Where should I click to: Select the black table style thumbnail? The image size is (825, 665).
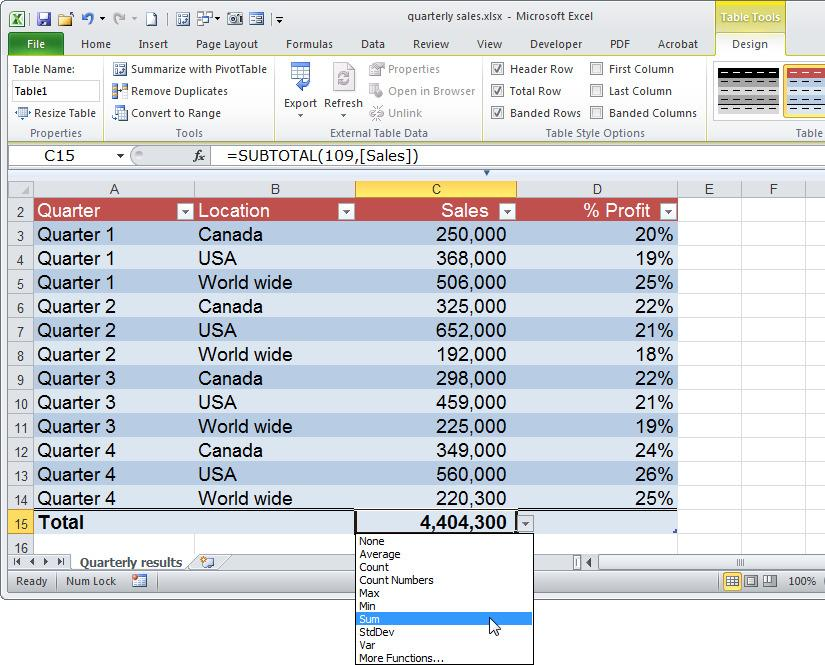point(748,90)
